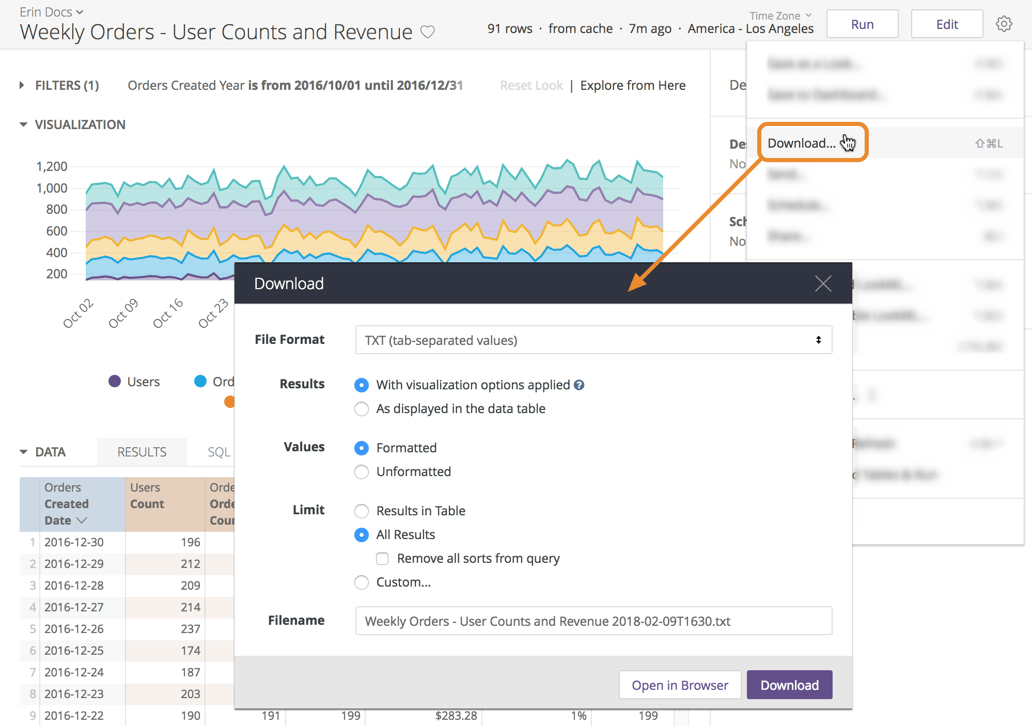Click the heart favorite icon beside title

428,32
